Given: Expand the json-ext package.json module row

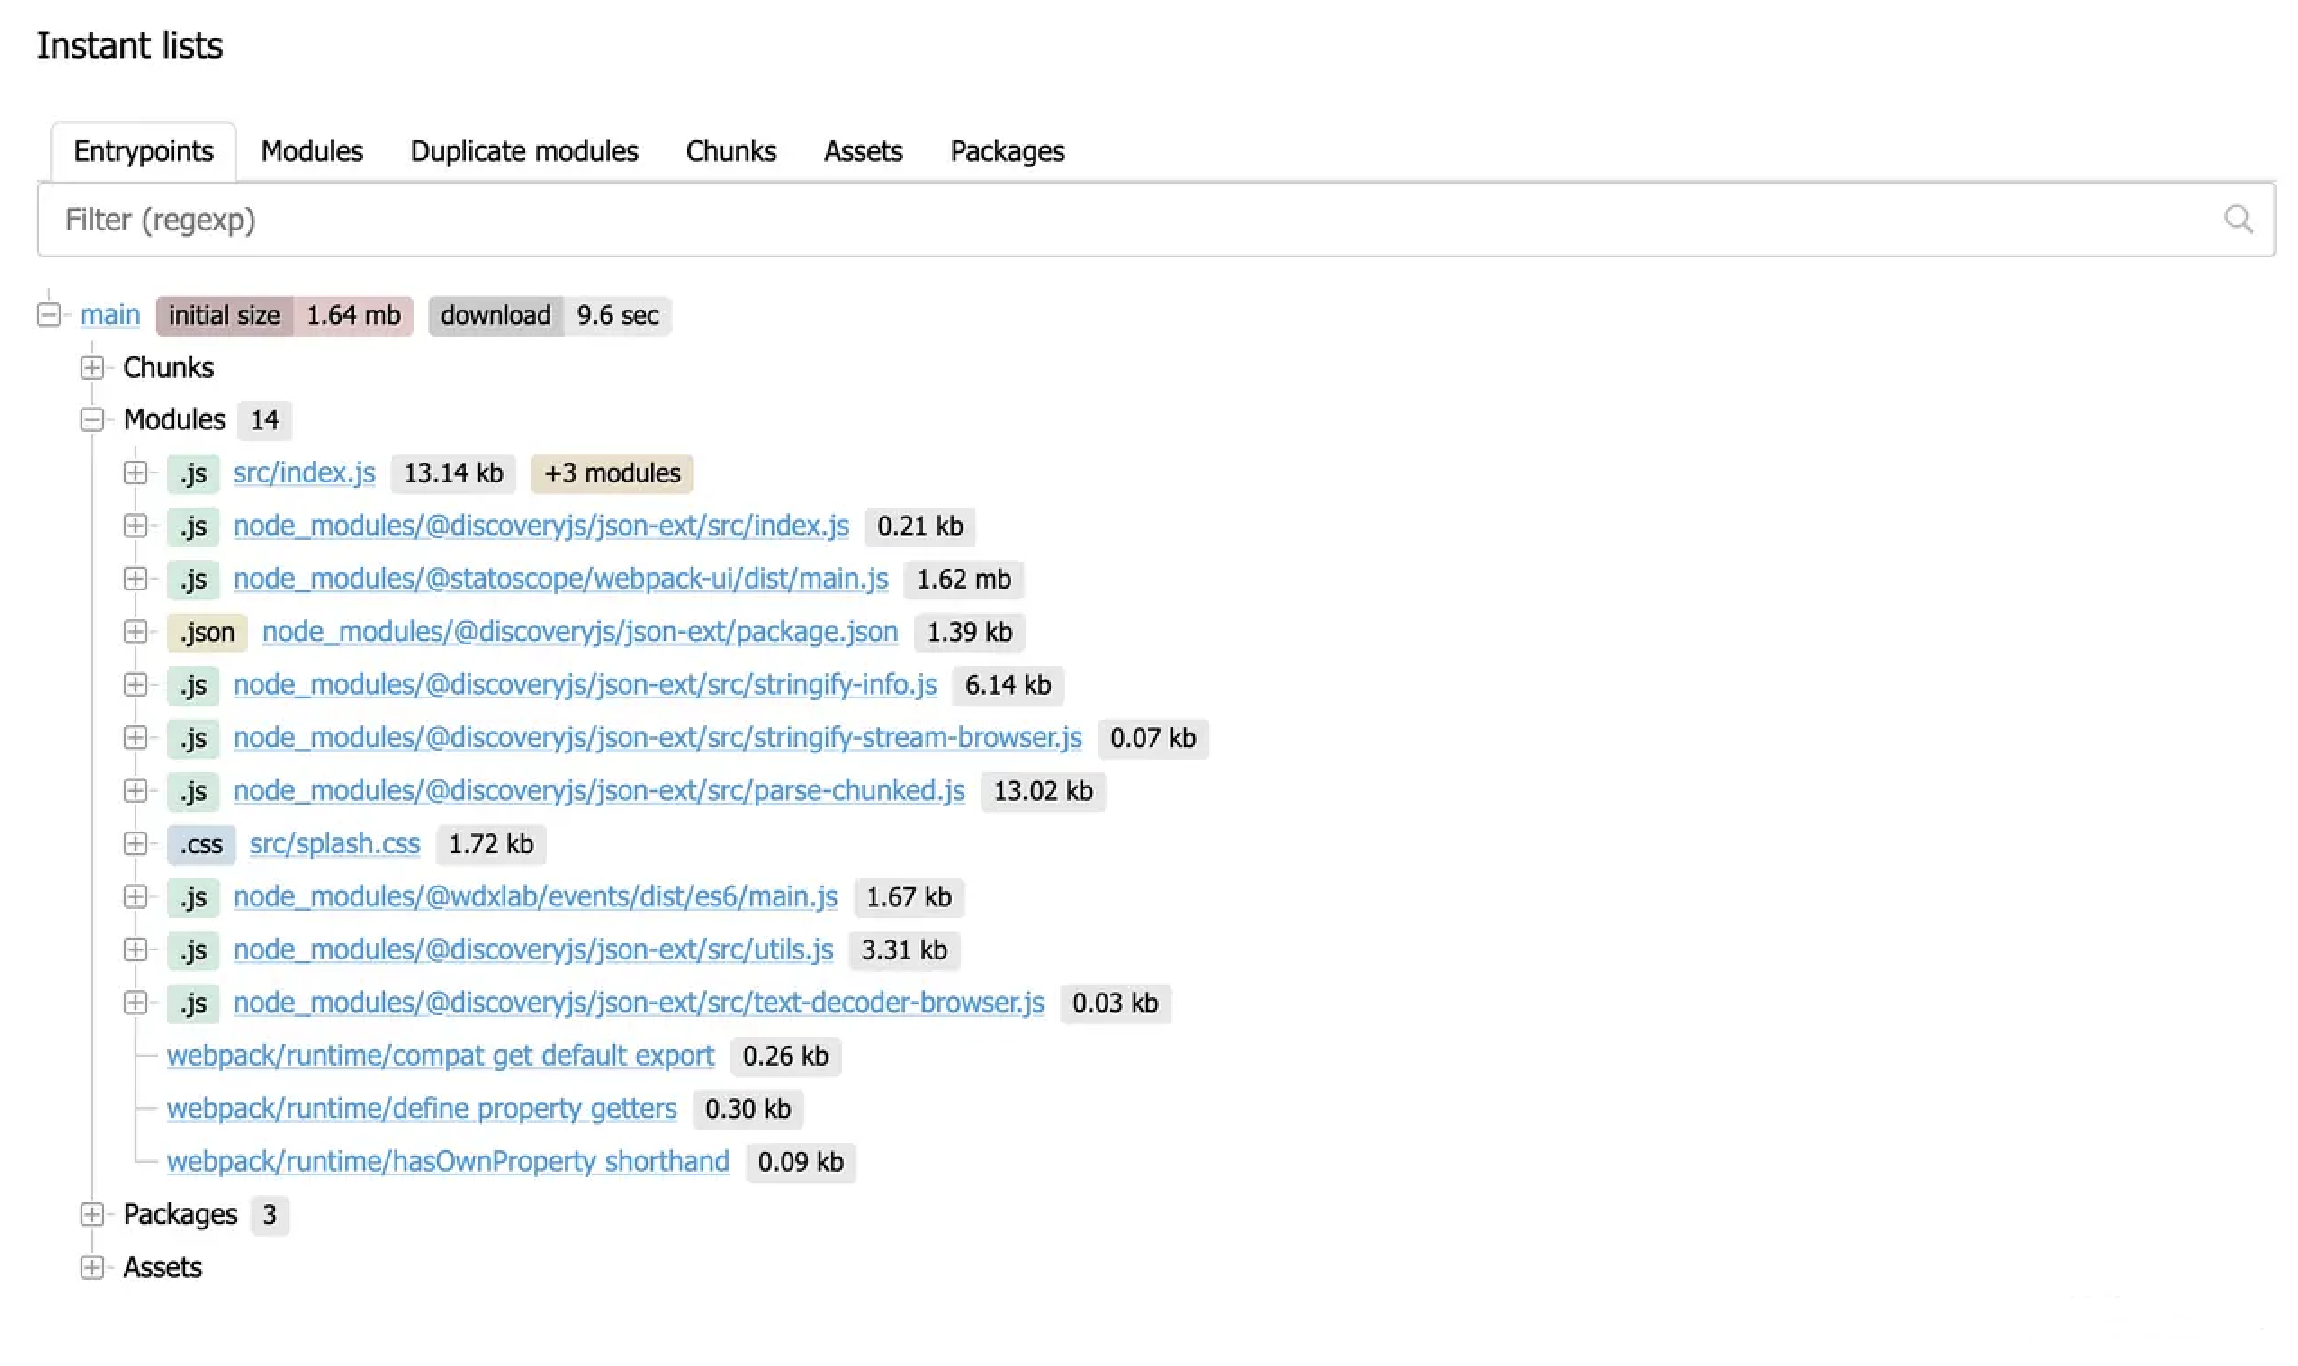Looking at the screenshot, I should pos(136,632).
